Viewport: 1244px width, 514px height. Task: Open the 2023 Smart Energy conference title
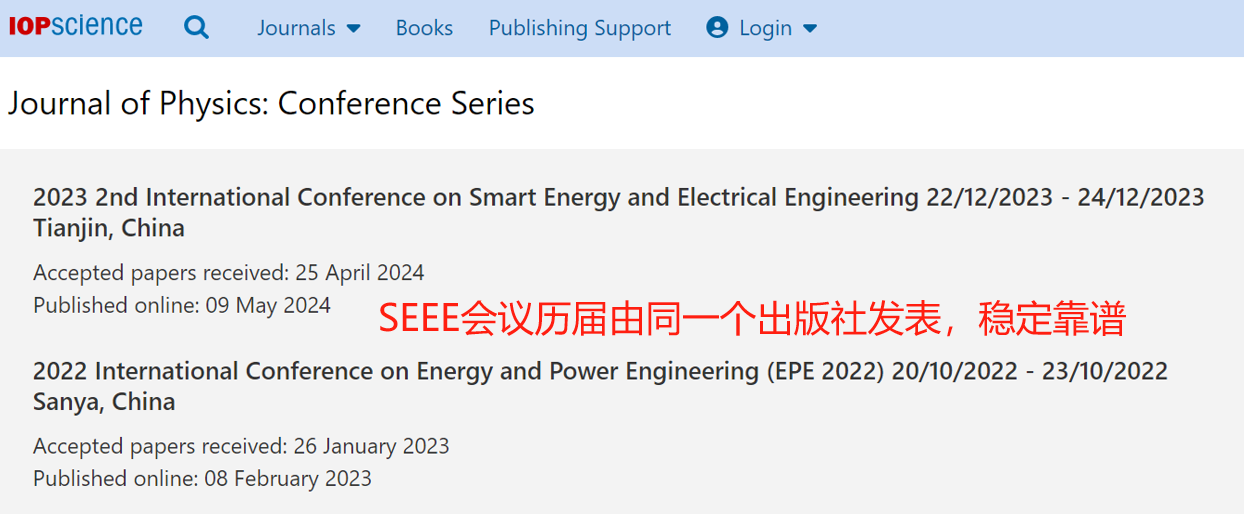tap(475, 198)
